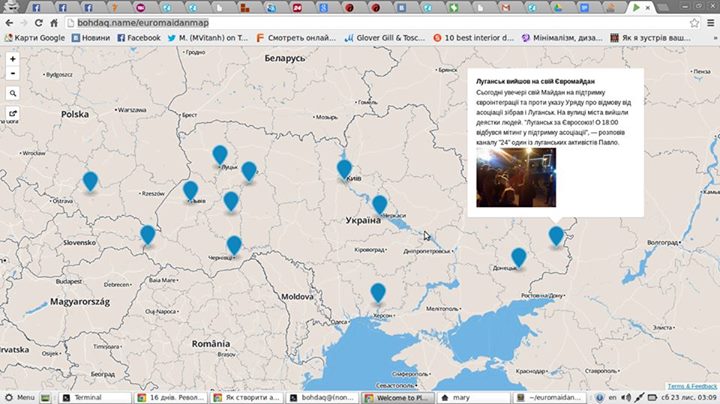The height and width of the screenshot is (404, 720).
Task: Click the marker near Чернівці
Action: pos(234,244)
